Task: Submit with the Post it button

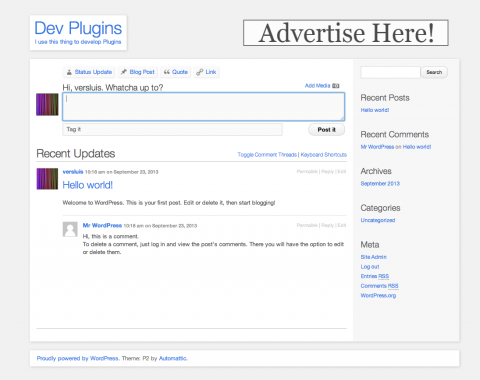Action: pos(326,130)
